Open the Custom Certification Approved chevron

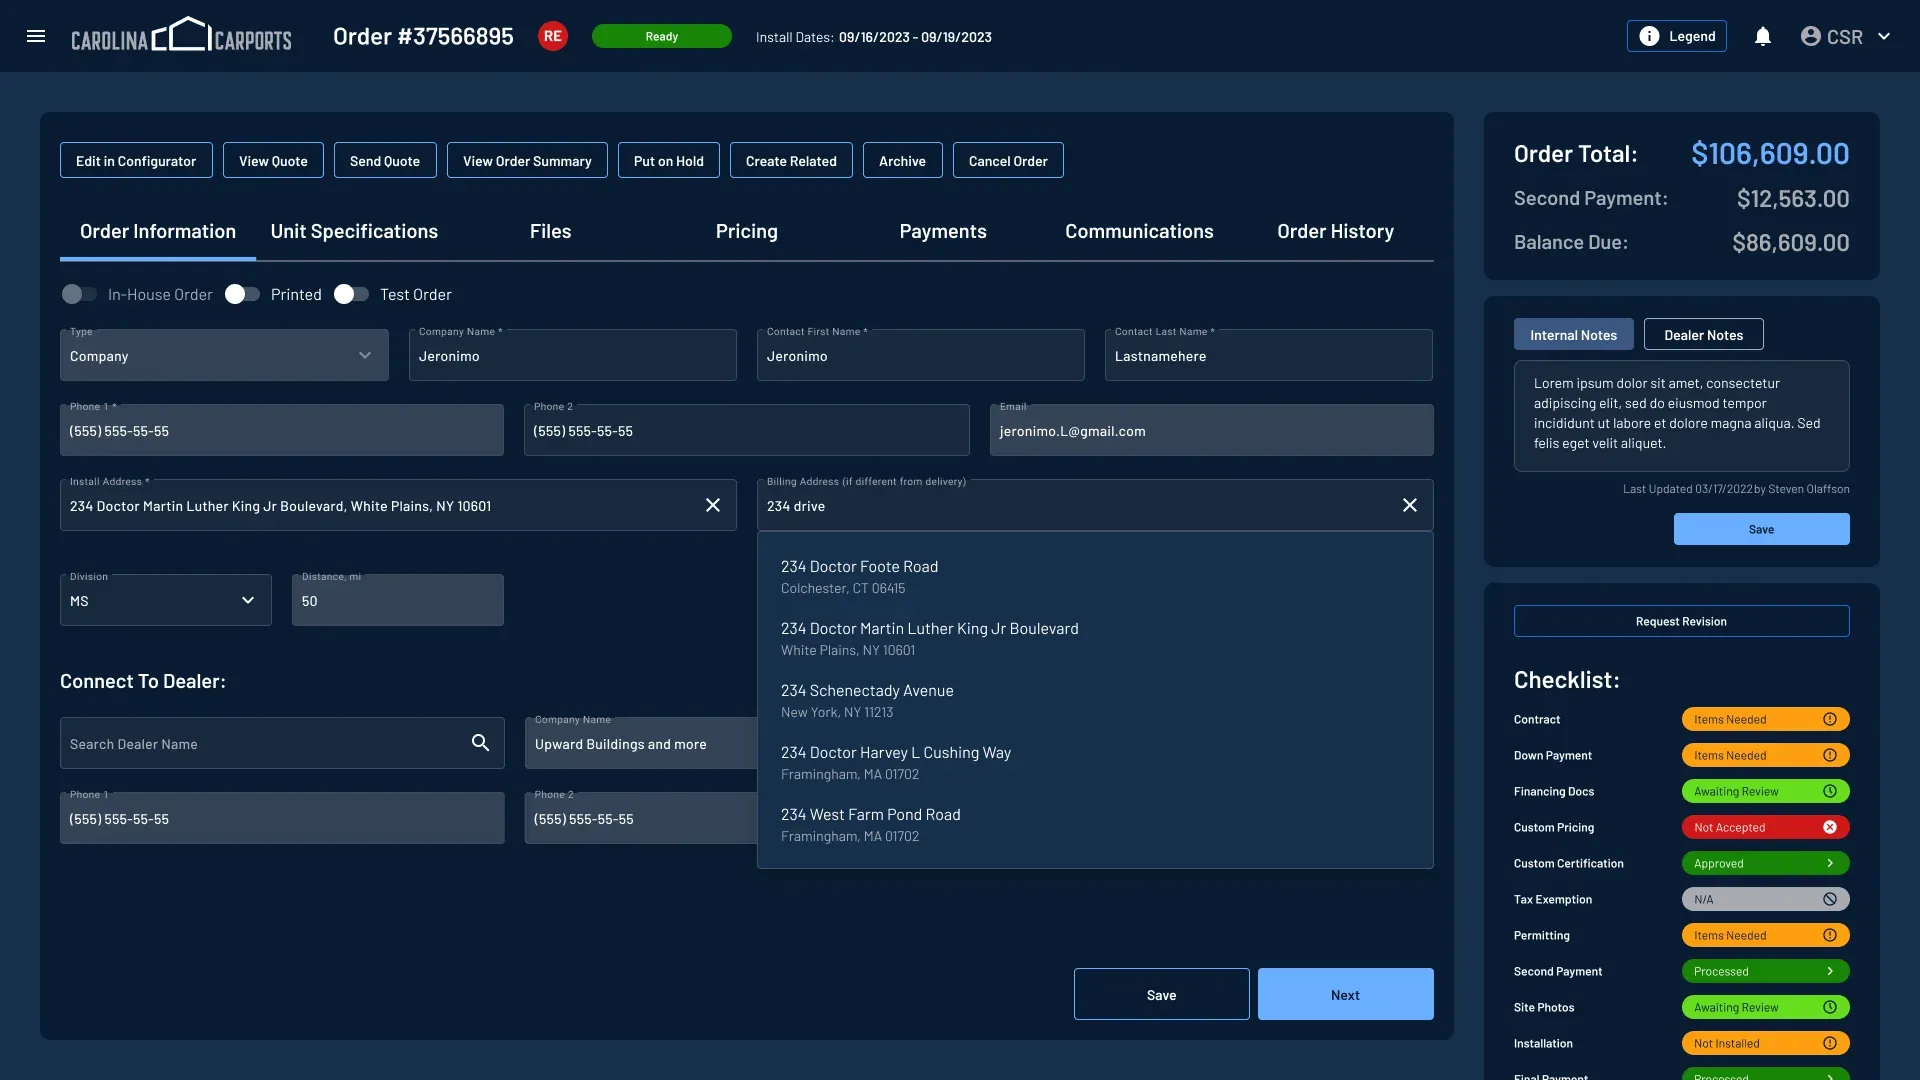[1830, 863]
